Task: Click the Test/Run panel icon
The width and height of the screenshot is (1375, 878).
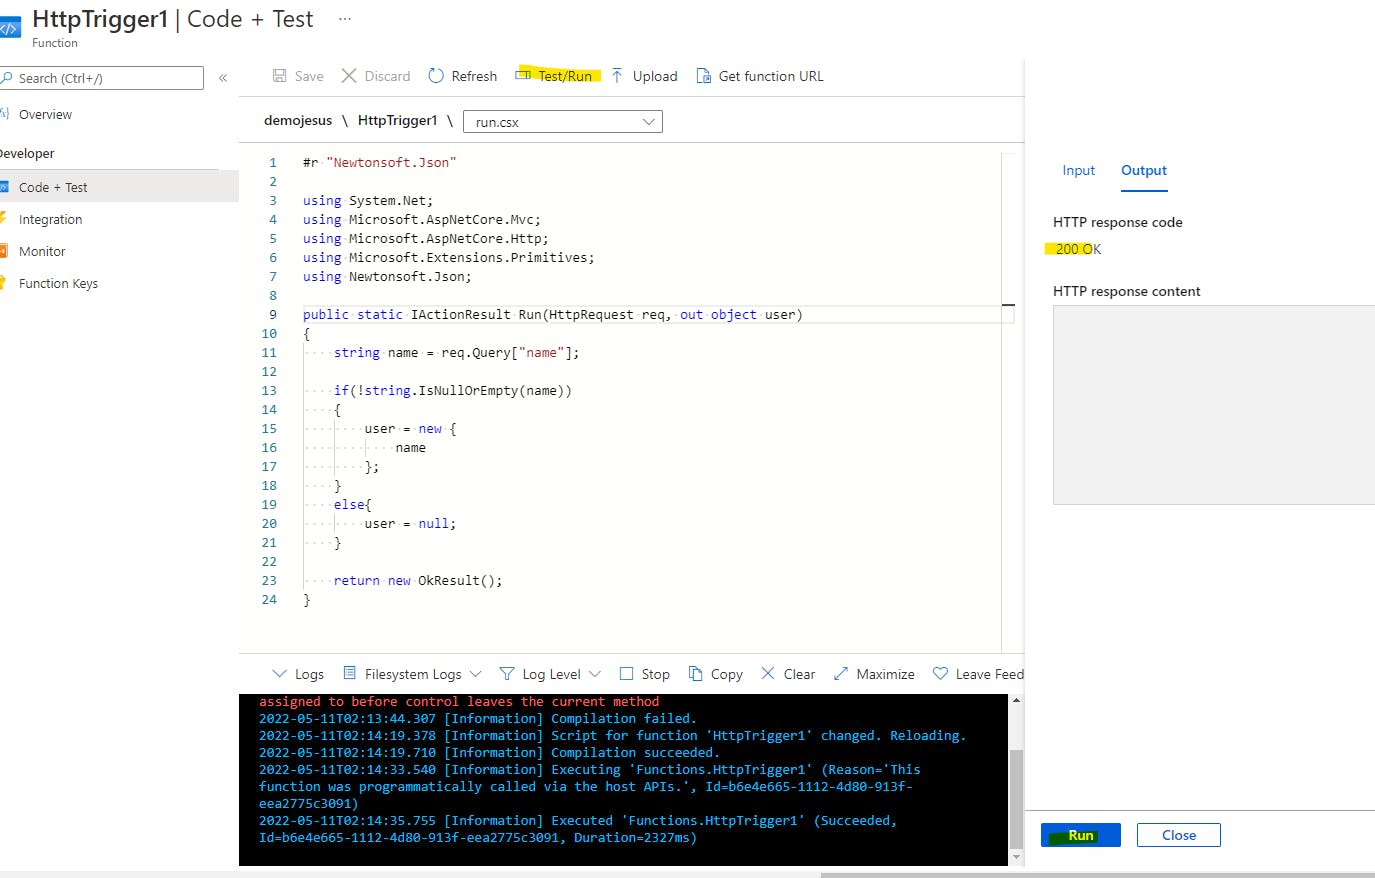Action: coord(523,75)
